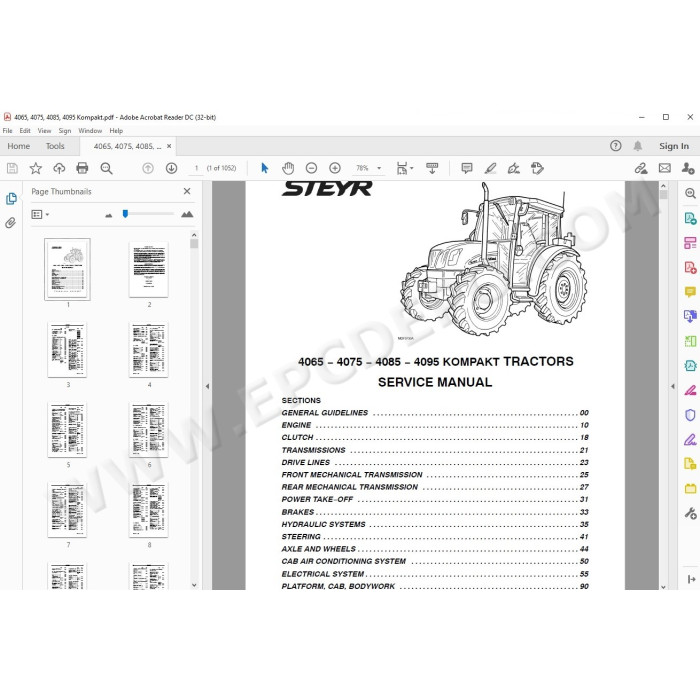Open the yellow Comment tool in right pane

click(x=690, y=292)
